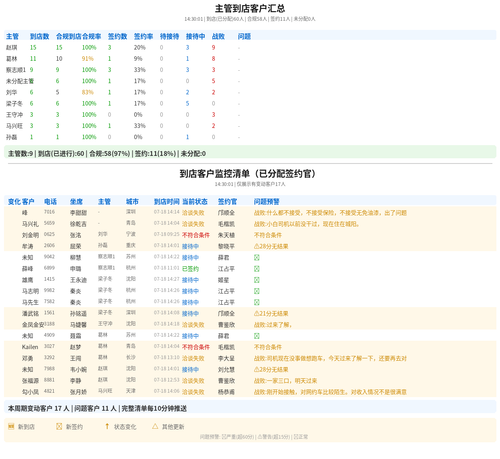Image resolution: width=500 pixels, height=459 pixels.
Task: Click phone number 4821
Action: coord(49,391)
